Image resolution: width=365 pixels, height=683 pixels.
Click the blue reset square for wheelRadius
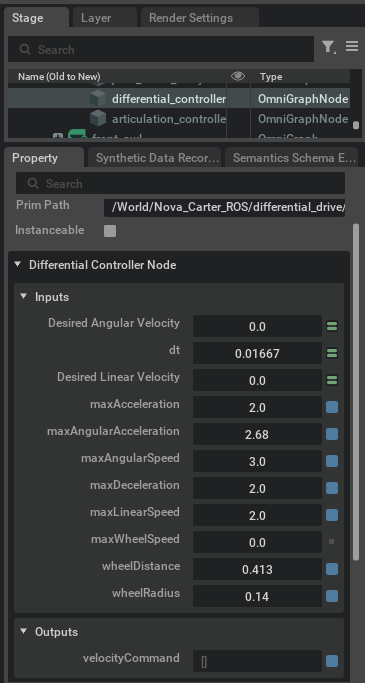(x=332, y=596)
